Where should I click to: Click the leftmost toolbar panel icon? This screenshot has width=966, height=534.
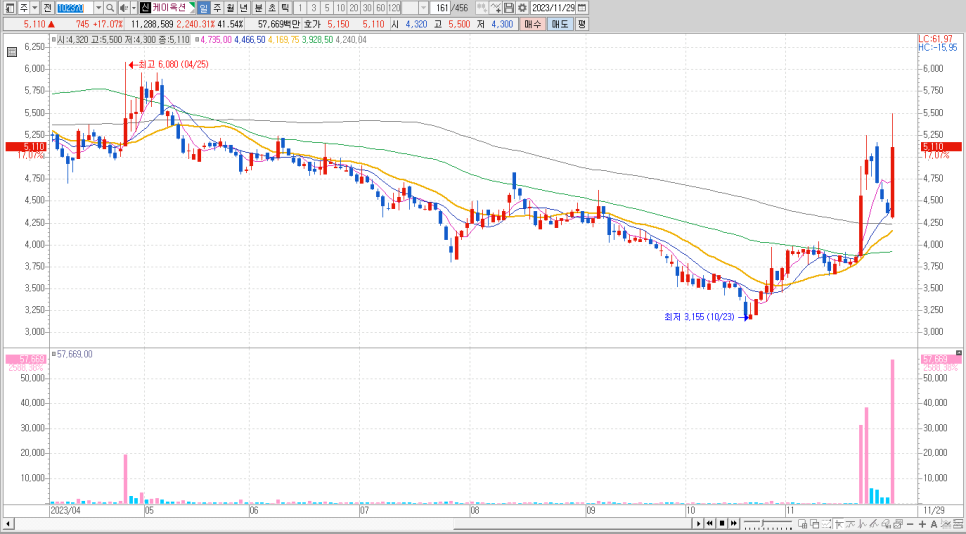pos(8,8)
